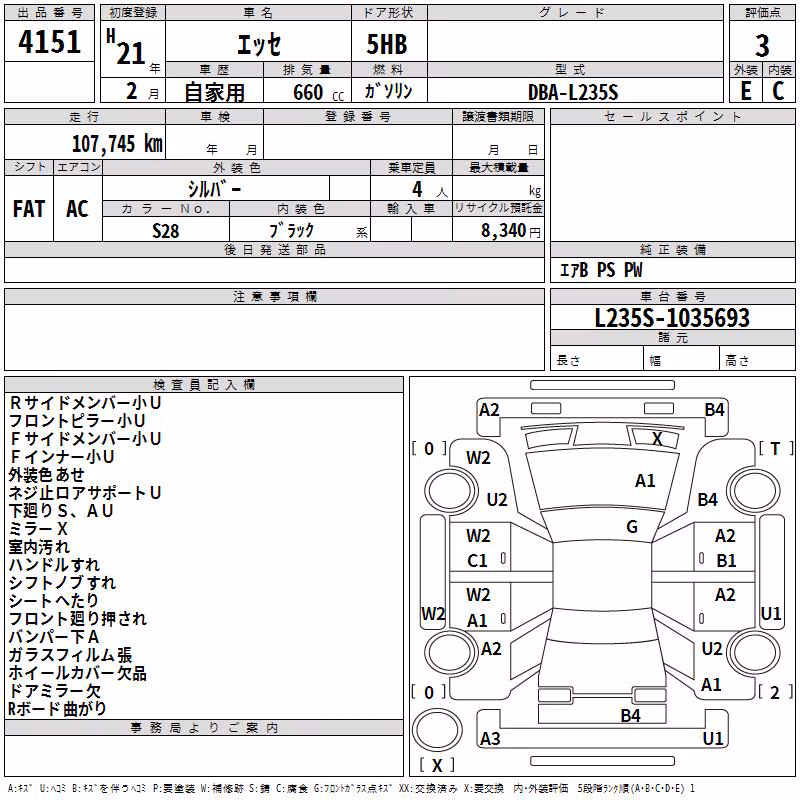This screenshot has width=800, height=800.
Task: Select the C1 damage mark on the diagram
Action: (x=478, y=561)
